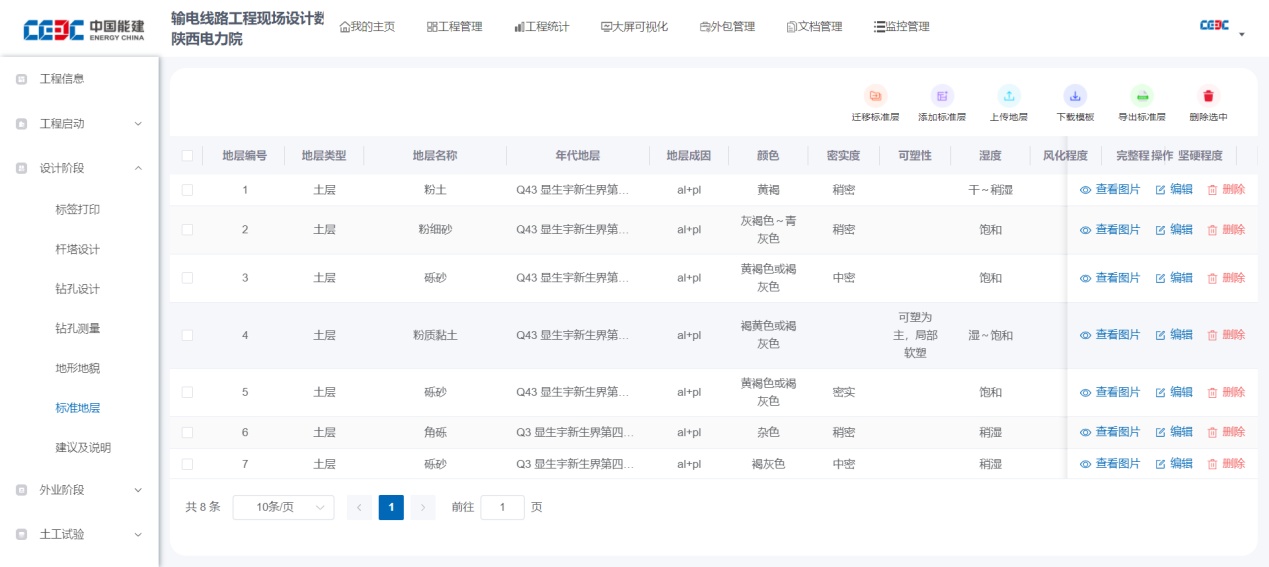This screenshot has height=567, width=1269.
Task: Open 监控管理 in the top navigation
Action: (902, 27)
